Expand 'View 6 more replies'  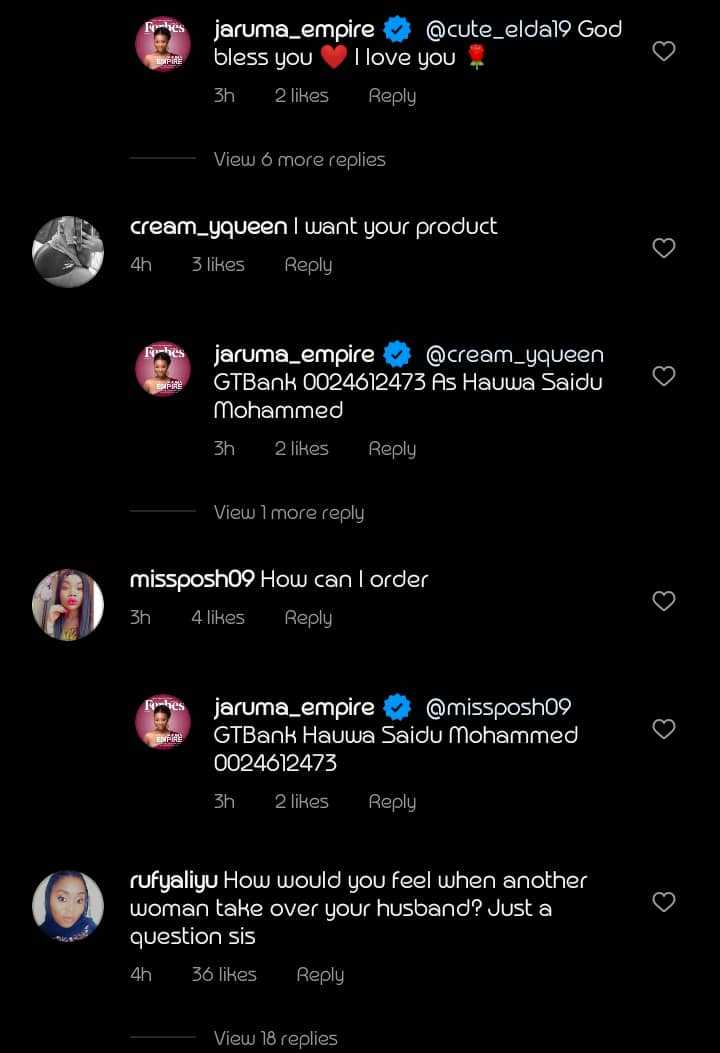coord(299,160)
